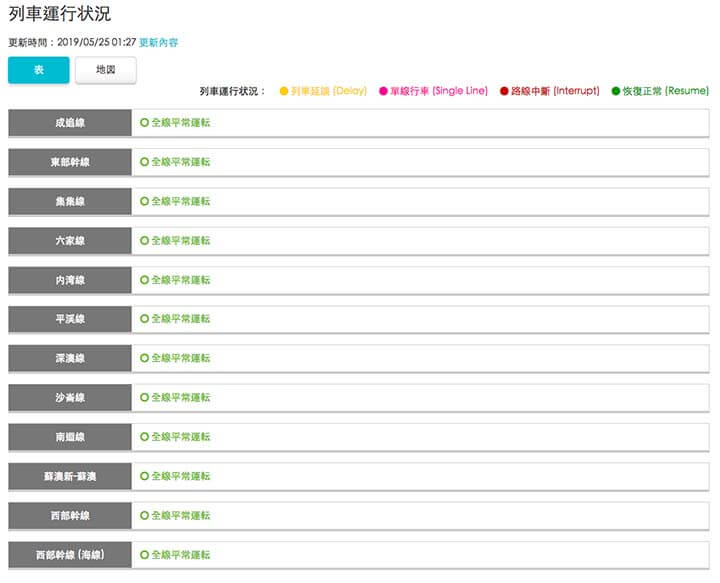Select the 沙崙線 line header
This screenshot has width=720, height=583.
(70, 397)
